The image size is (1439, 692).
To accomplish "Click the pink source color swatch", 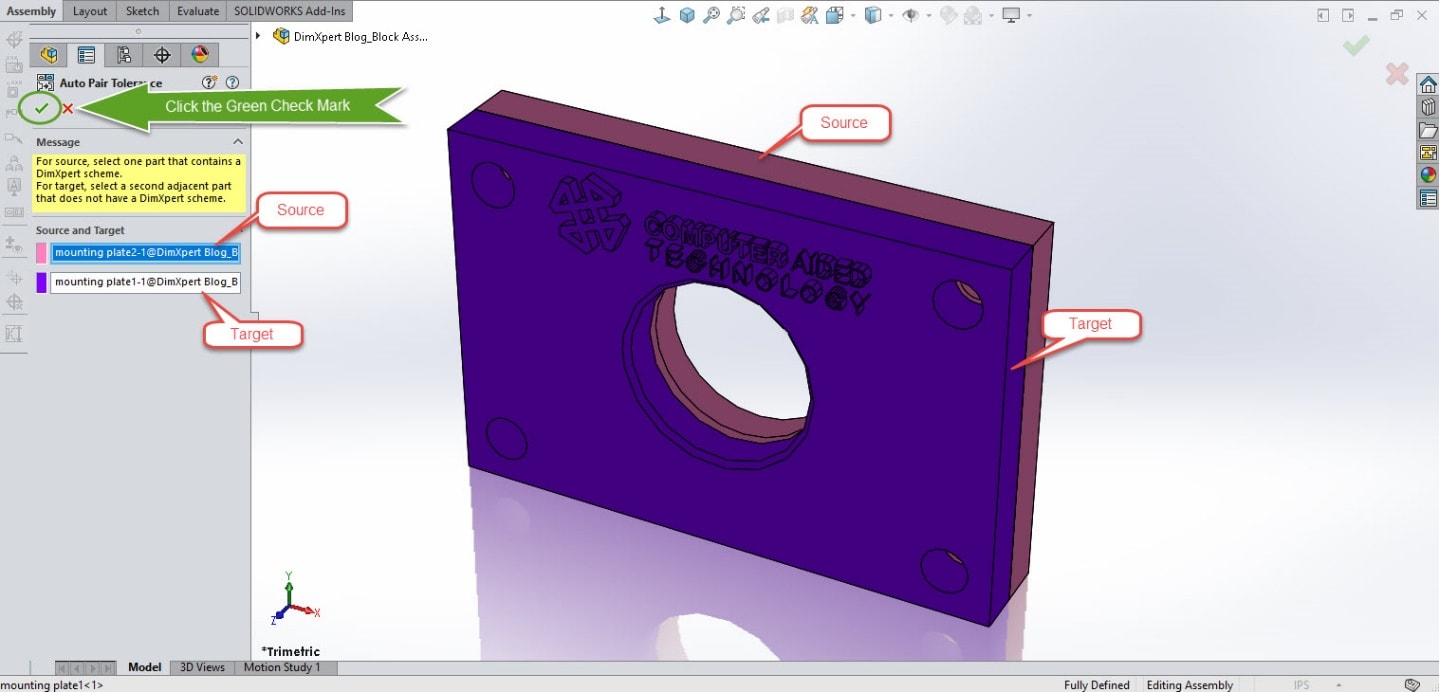I will tap(41, 253).
